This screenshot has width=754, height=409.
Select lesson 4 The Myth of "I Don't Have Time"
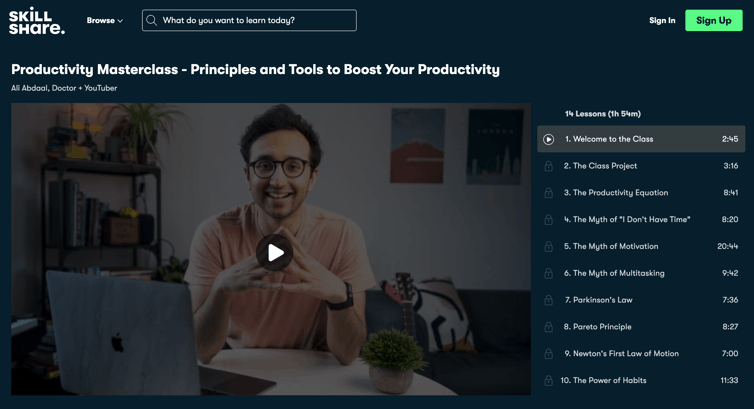(x=641, y=219)
